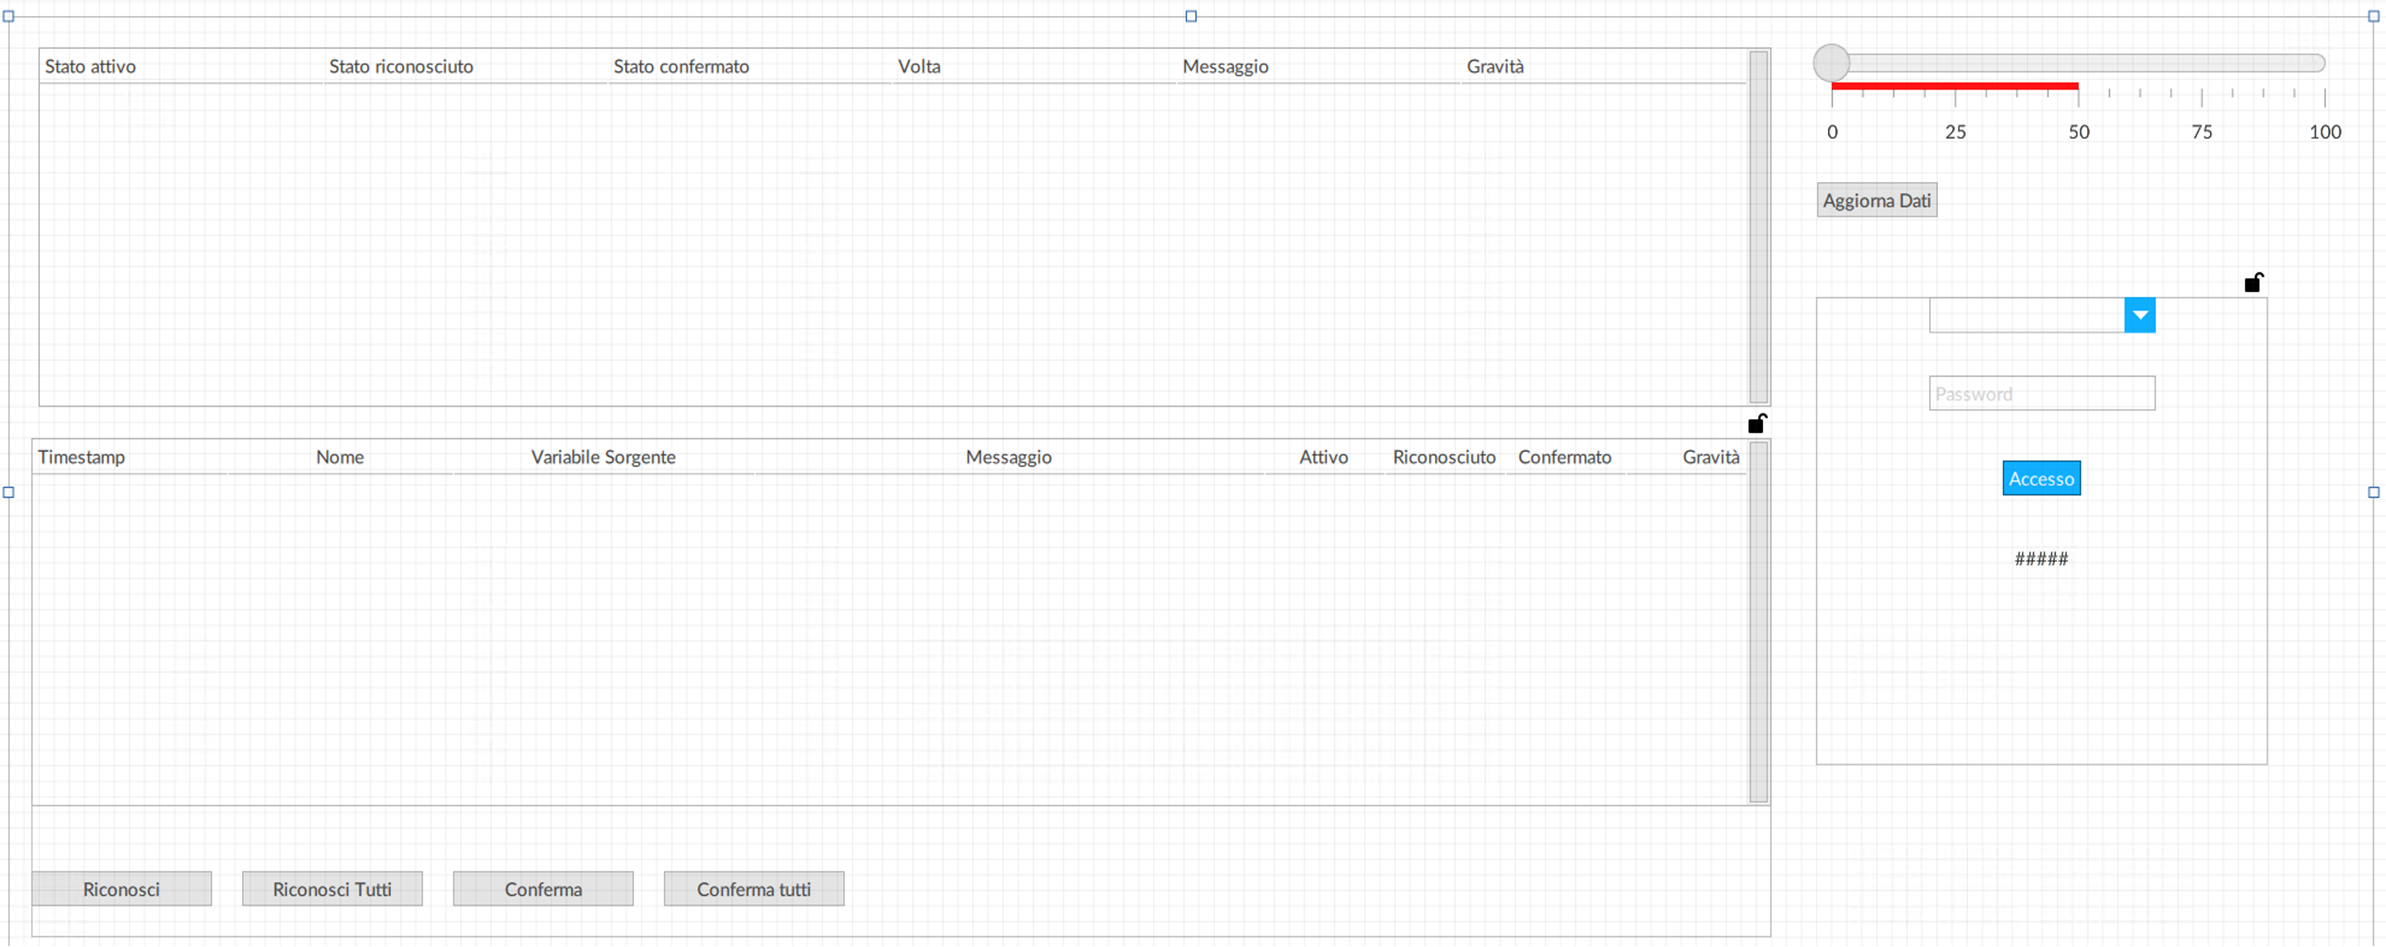Viewport: 2386px width, 947px height.
Task: Click the empty user combo box field
Action: coord(2026,315)
